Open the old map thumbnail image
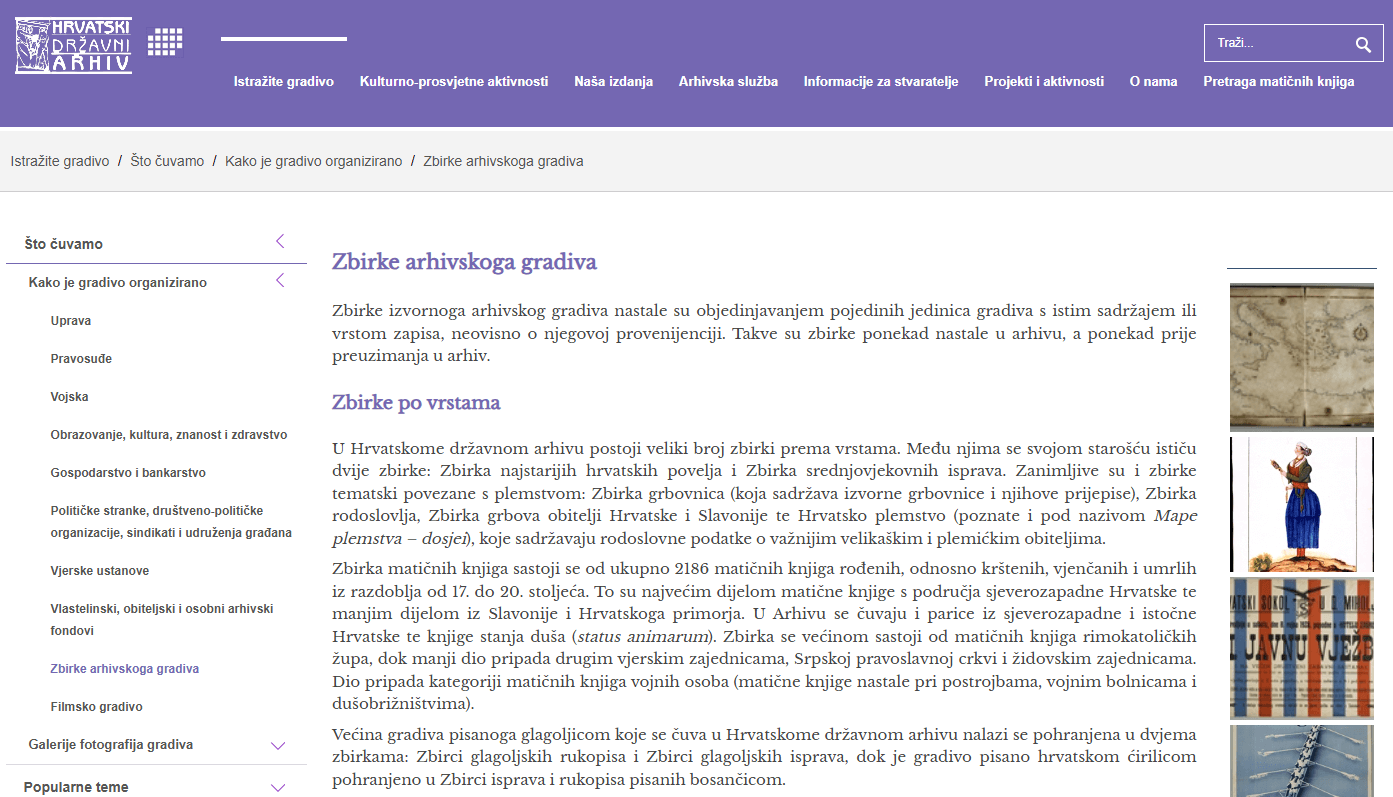The height and width of the screenshot is (797, 1393). point(1300,357)
